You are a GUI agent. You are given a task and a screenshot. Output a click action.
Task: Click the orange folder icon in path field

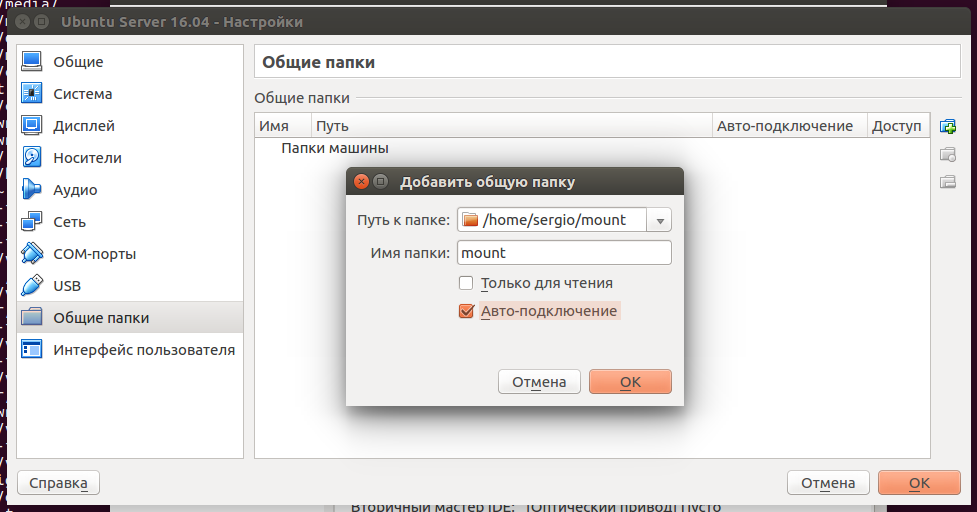[x=470, y=220]
